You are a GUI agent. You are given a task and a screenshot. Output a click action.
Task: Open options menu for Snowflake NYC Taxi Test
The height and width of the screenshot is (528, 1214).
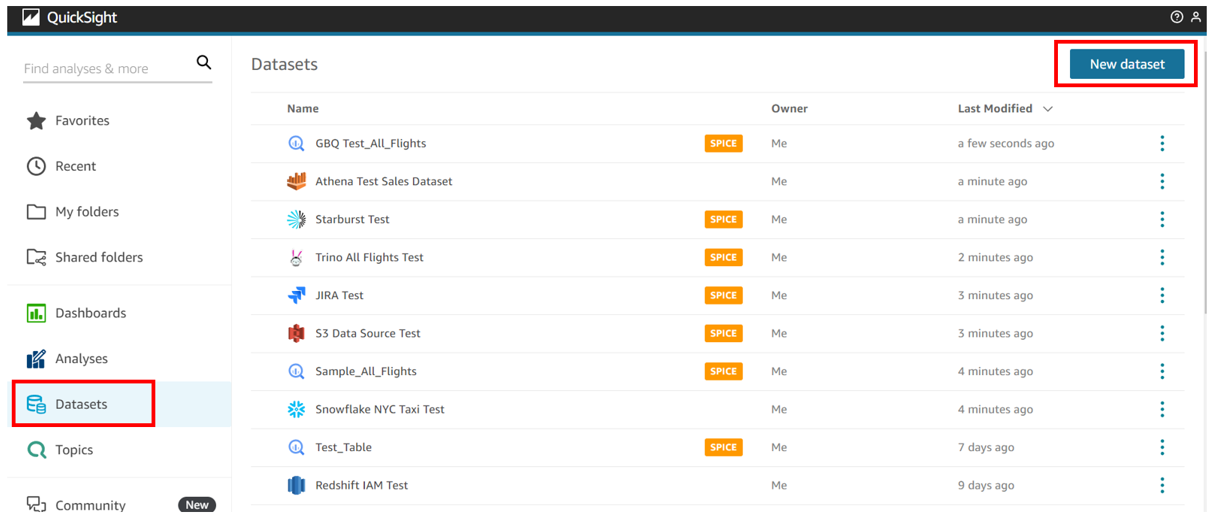click(1162, 410)
